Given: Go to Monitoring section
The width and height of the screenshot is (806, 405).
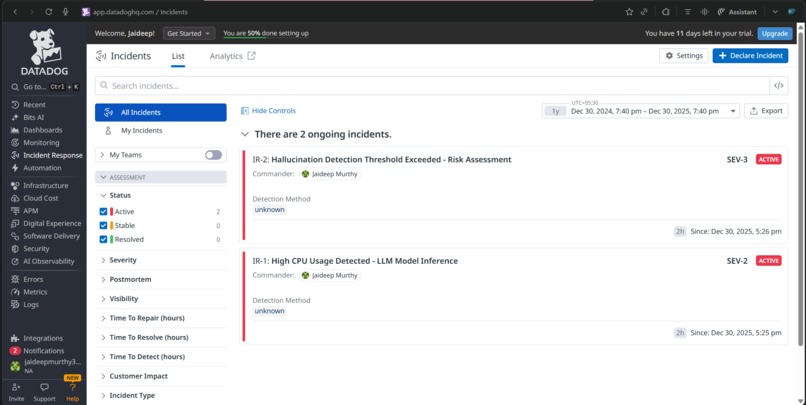Looking at the screenshot, I should [x=41, y=143].
